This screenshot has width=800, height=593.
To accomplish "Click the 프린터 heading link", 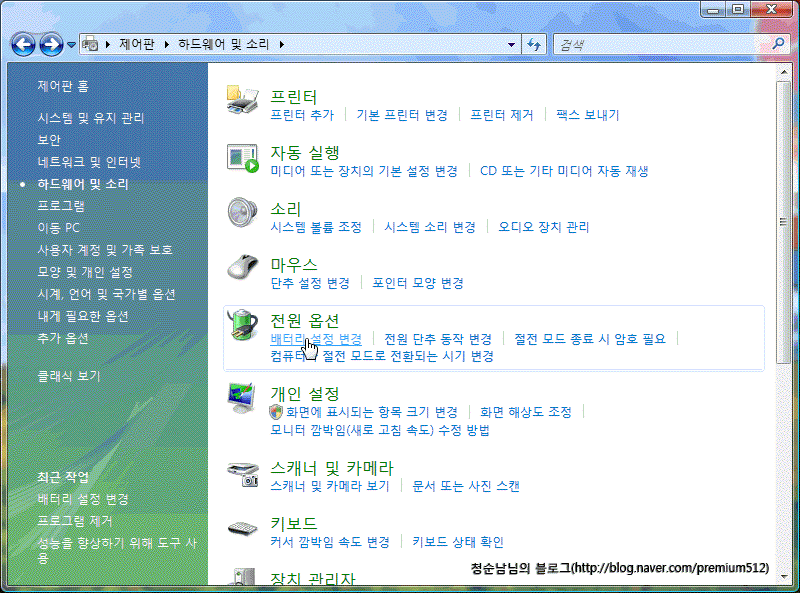I will click(294, 96).
